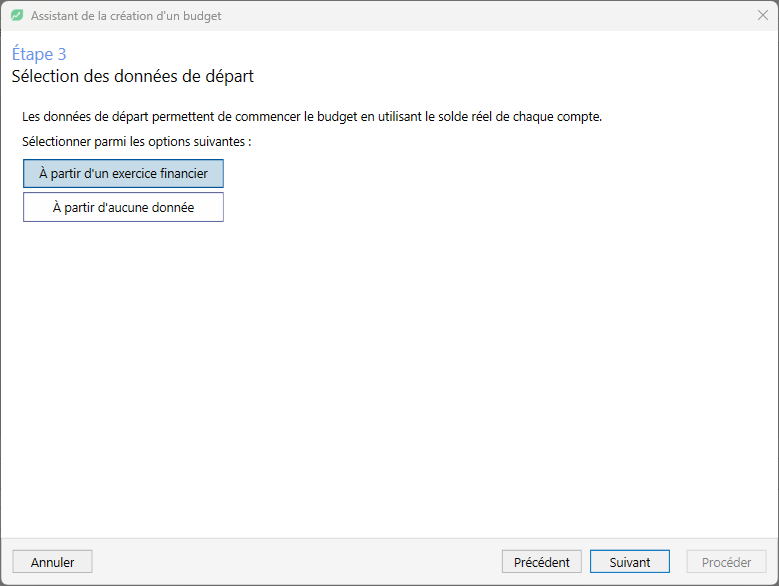Continue with Suivant button
The width and height of the screenshot is (779, 586).
629,562
